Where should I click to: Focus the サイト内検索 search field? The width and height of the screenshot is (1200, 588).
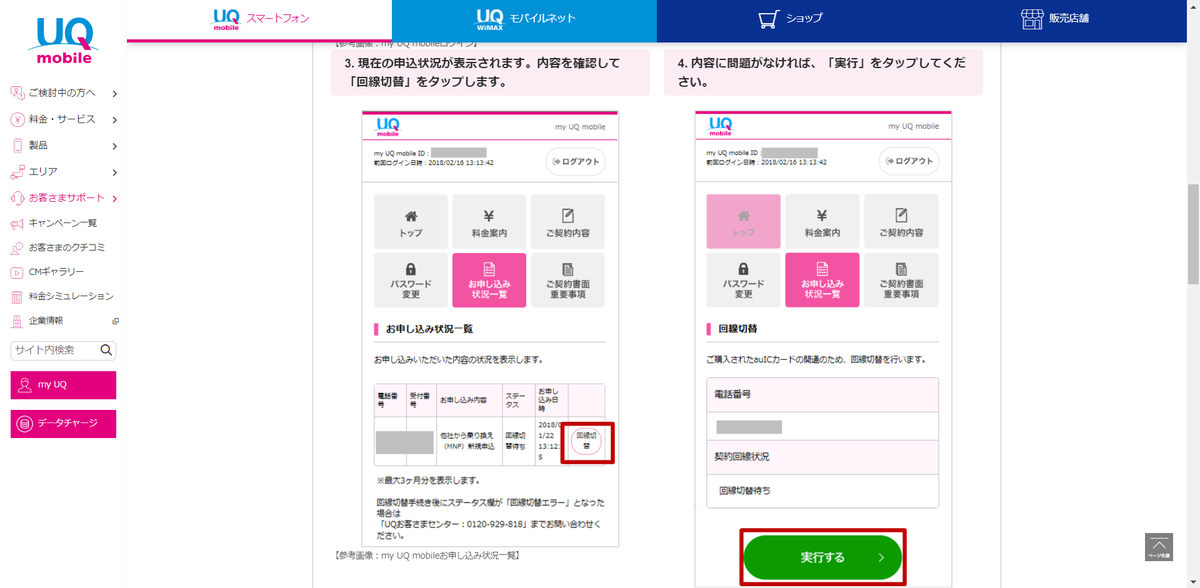55,350
